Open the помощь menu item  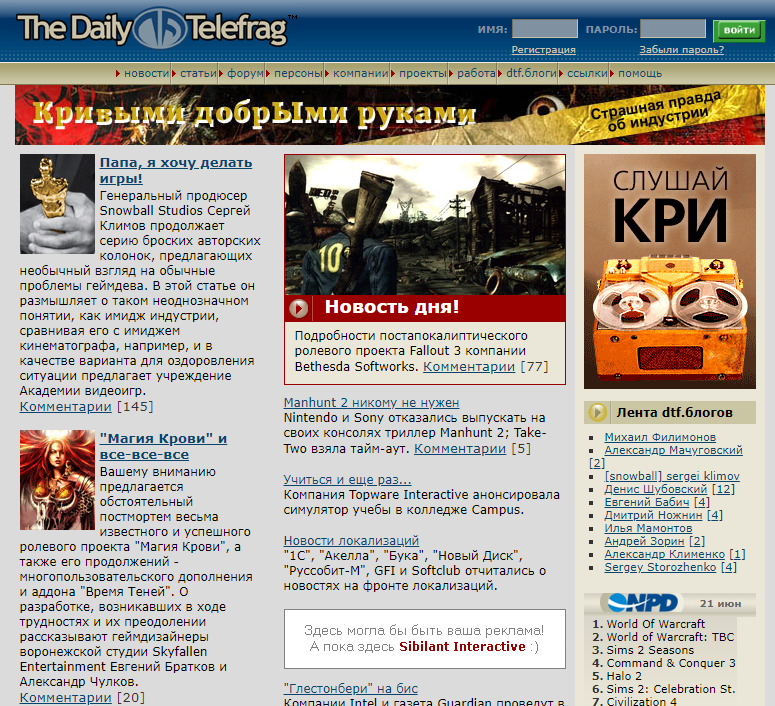[640, 73]
